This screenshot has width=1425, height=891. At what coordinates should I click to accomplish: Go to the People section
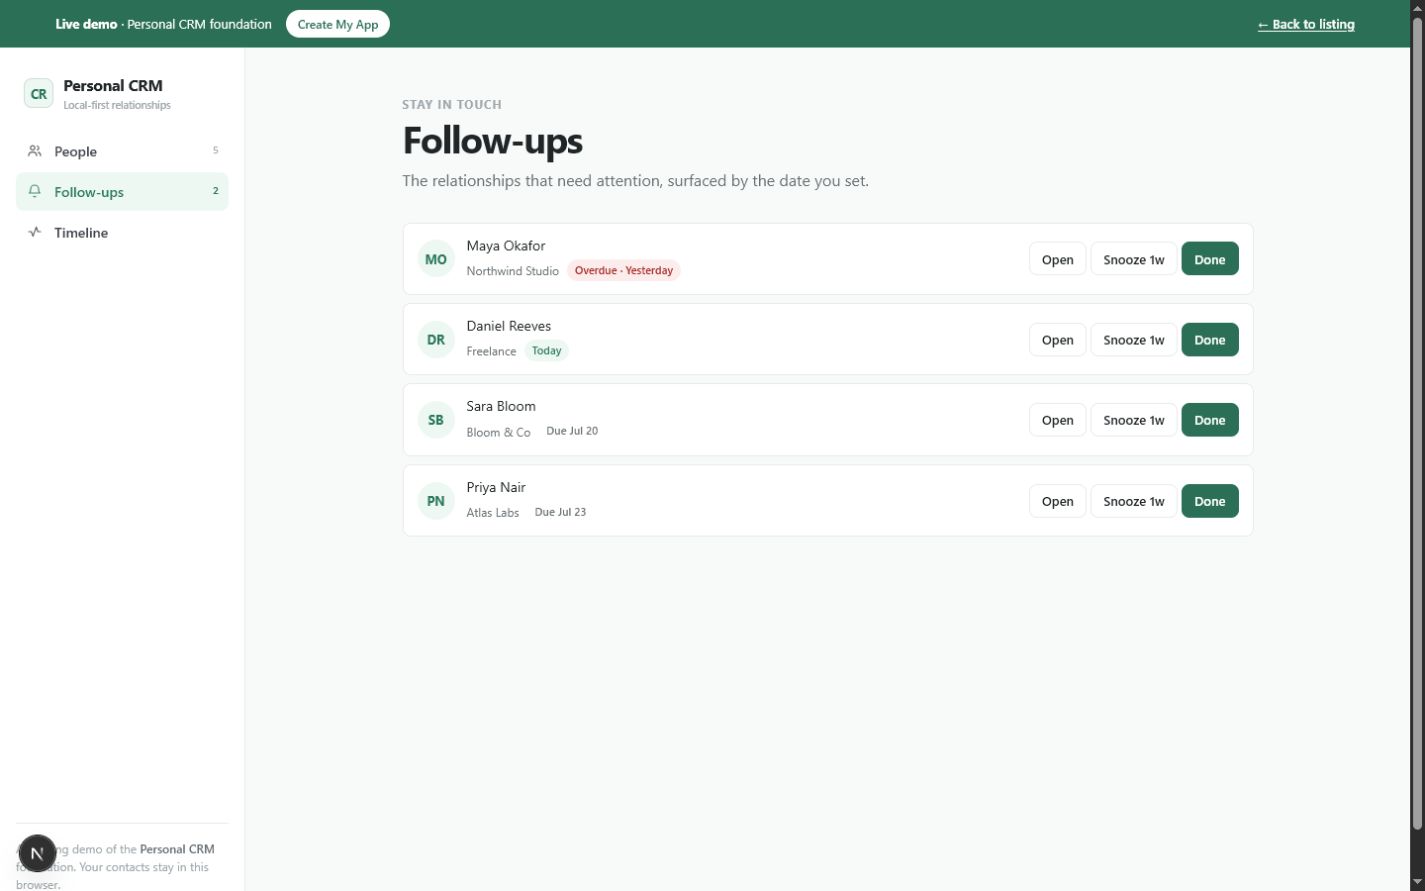(x=122, y=151)
